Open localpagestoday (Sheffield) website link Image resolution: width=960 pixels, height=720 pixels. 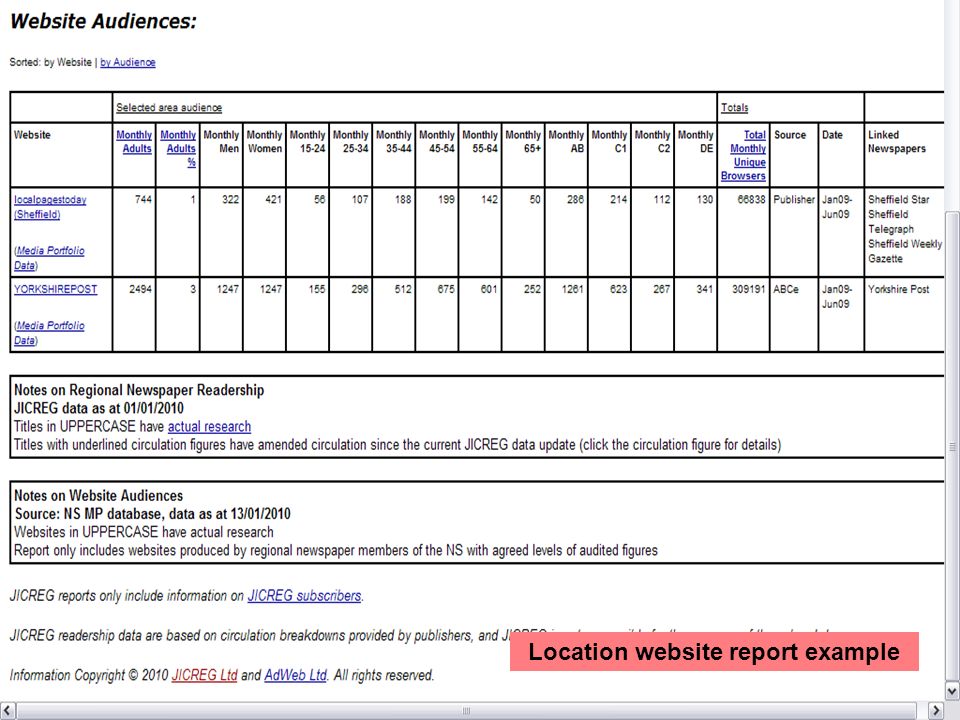pyautogui.click(x=50, y=207)
